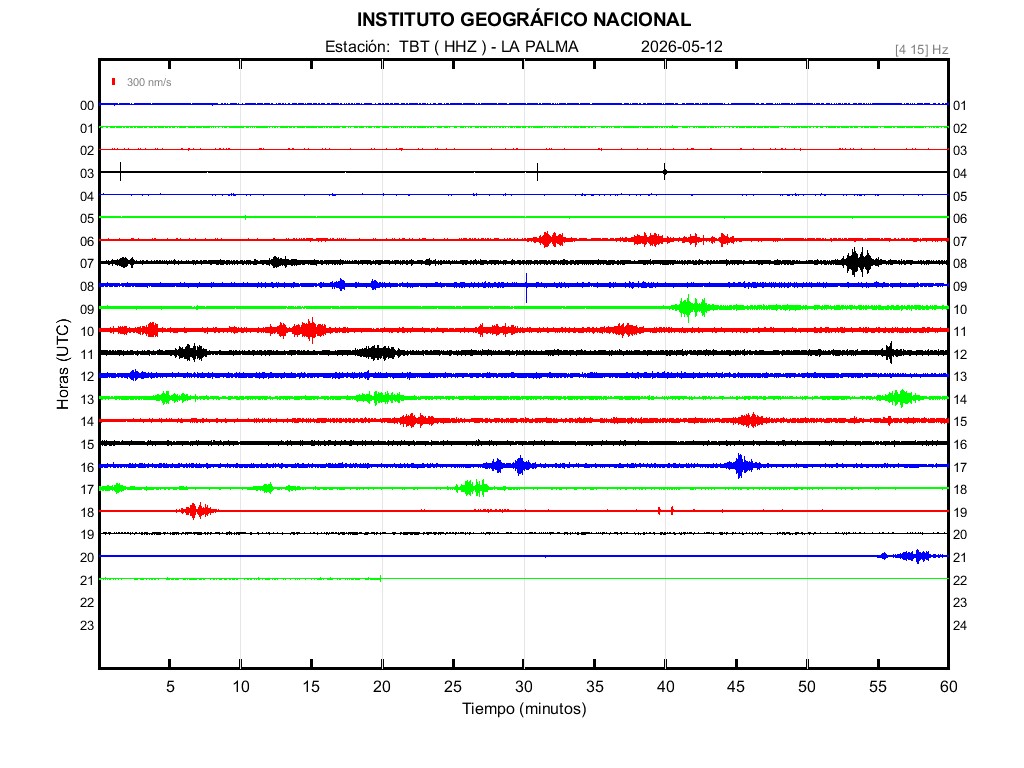Click the [4 15] Hz filter label
The height and width of the screenshot is (768, 1024).
(921, 50)
